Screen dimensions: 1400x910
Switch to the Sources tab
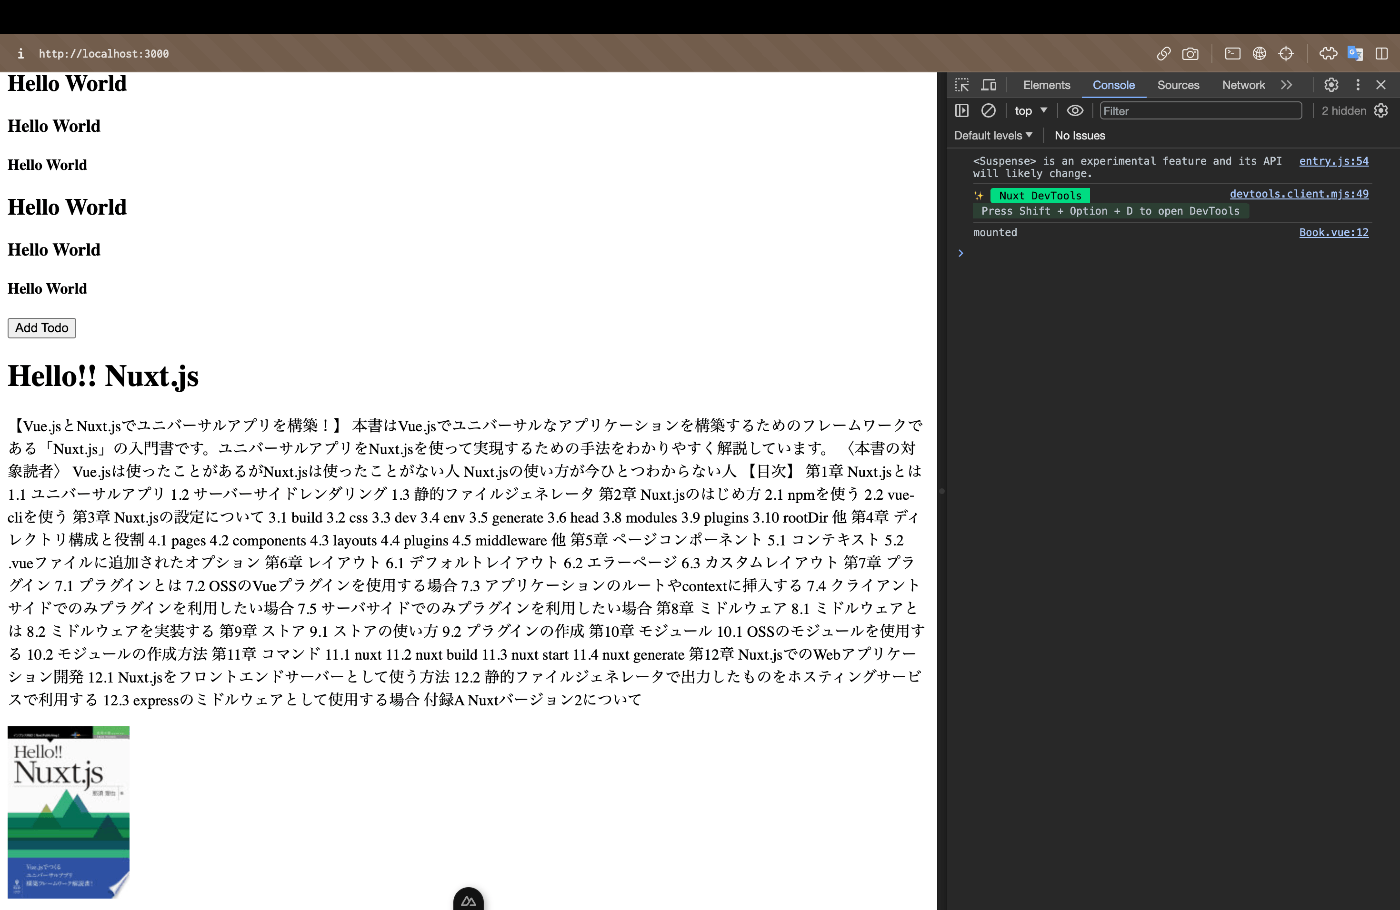(1178, 85)
